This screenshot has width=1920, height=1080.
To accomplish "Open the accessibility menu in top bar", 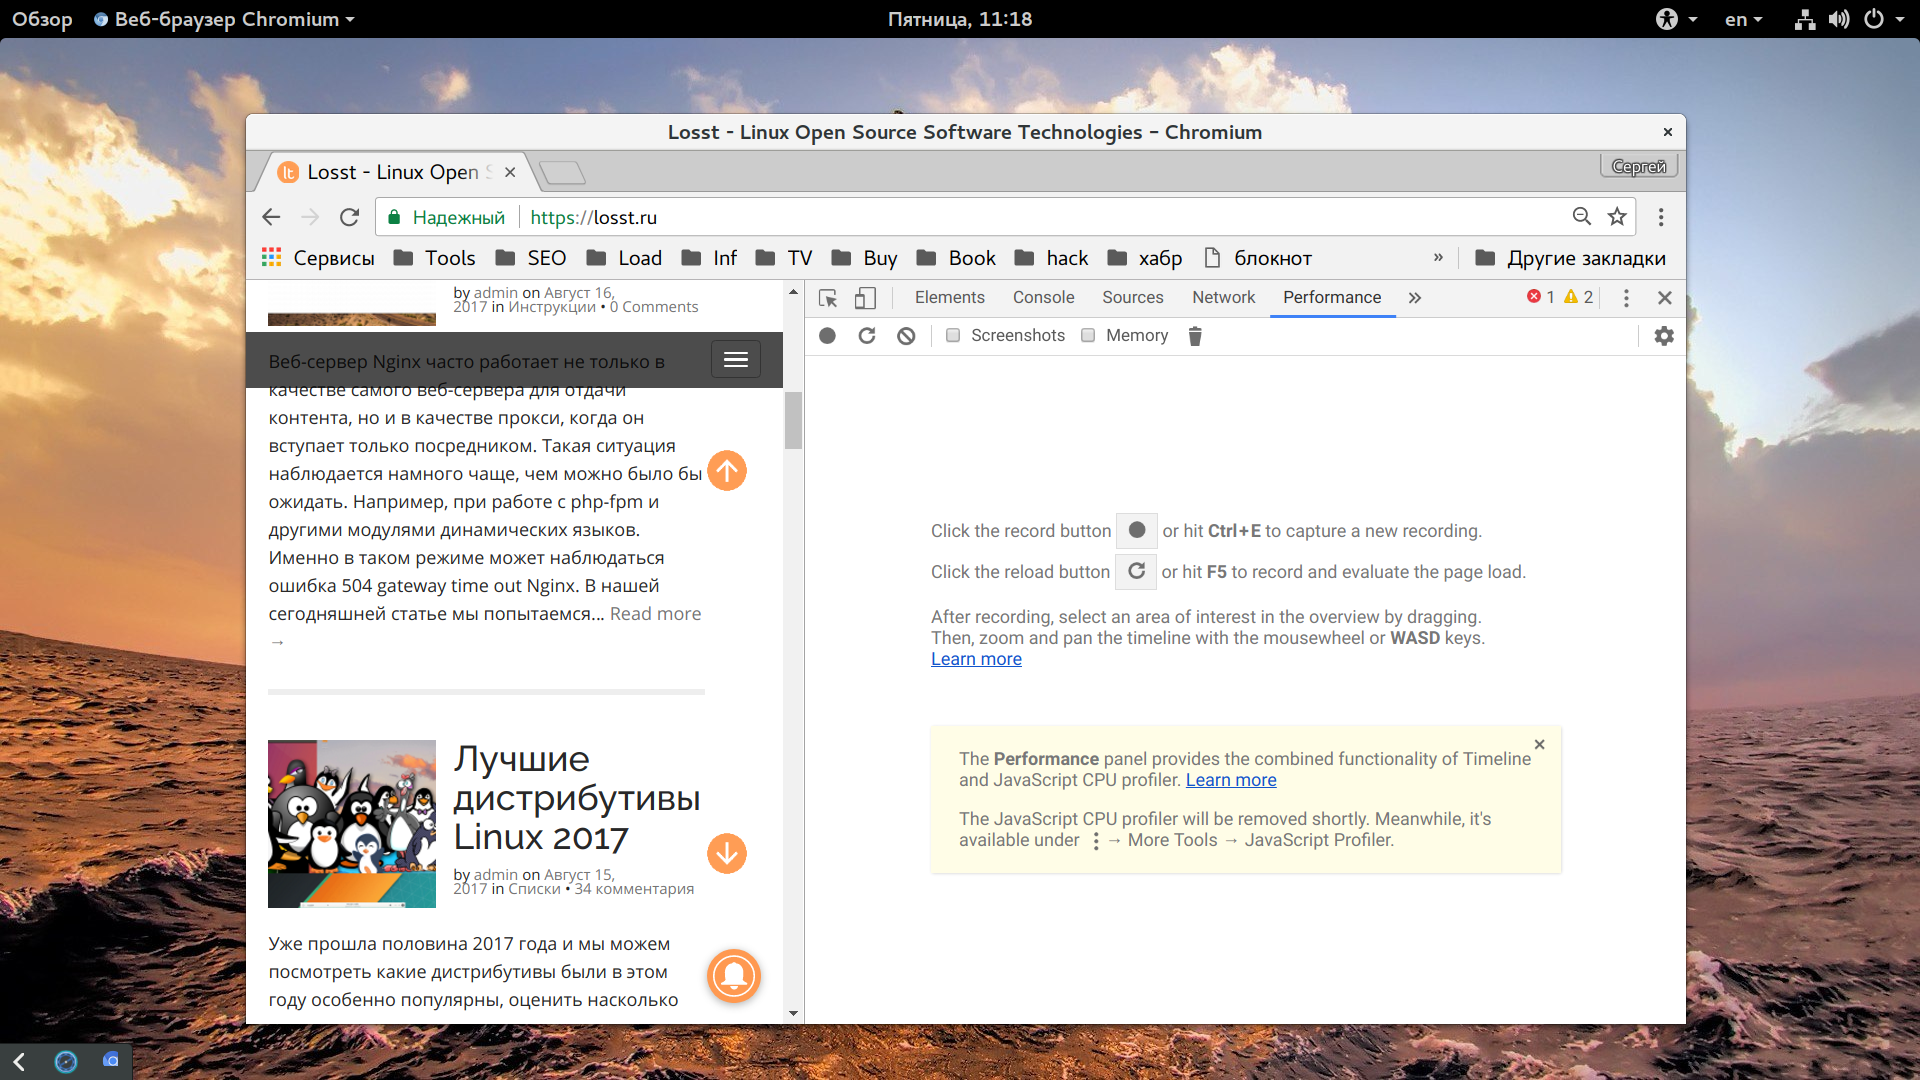I will (1677, 19).
